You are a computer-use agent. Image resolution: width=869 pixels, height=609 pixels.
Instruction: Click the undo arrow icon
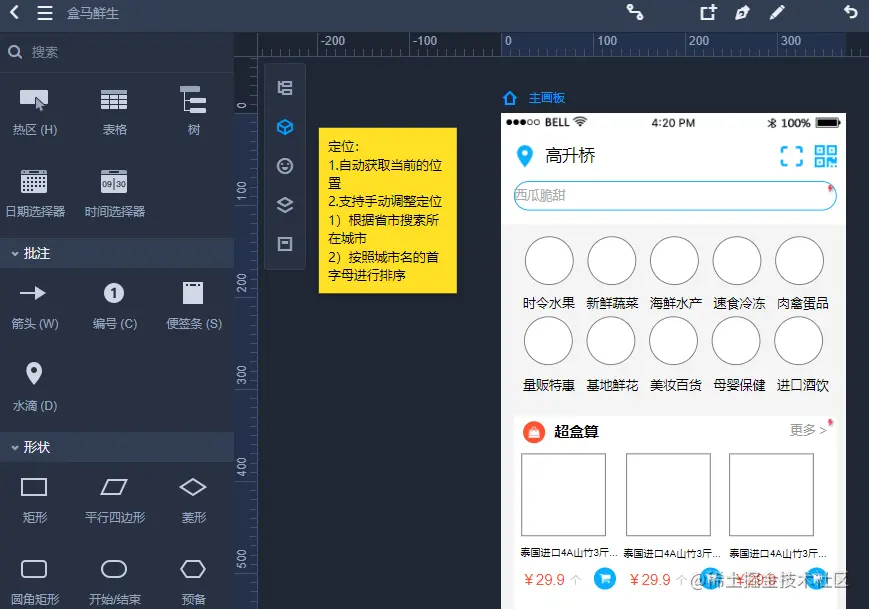851,12
